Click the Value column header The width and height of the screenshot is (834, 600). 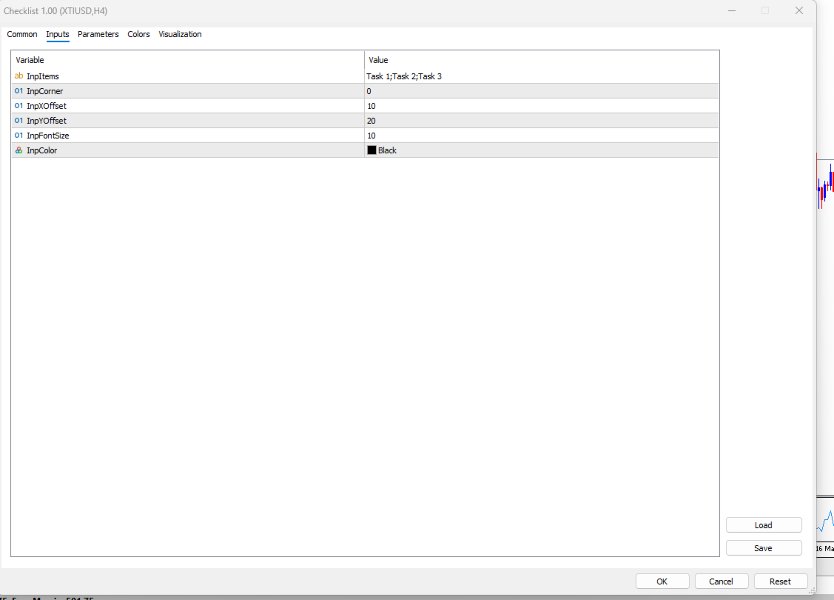[542, 60]
